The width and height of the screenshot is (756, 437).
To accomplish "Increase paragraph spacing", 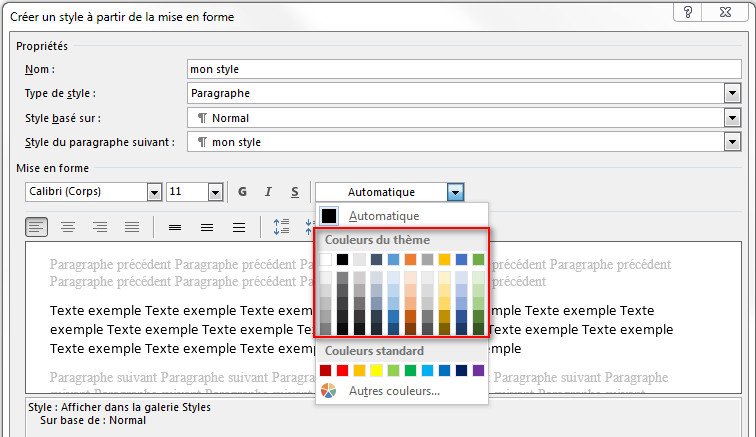I will point(281,228).
